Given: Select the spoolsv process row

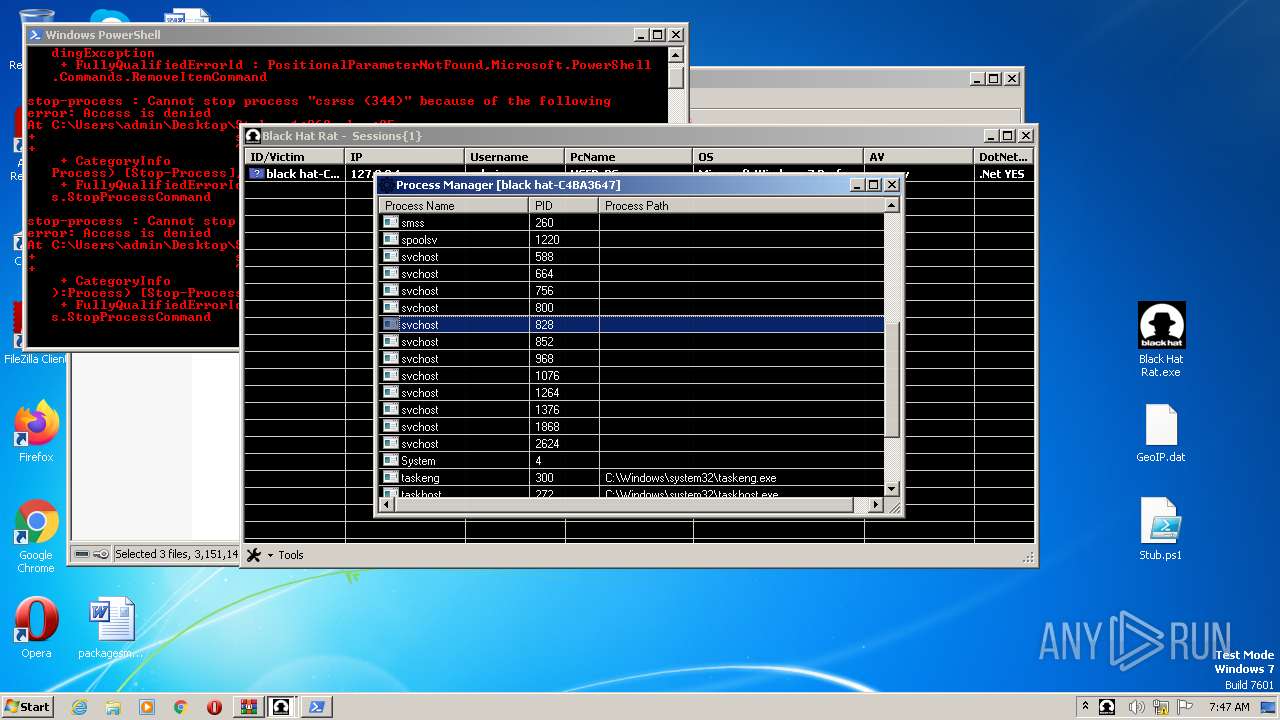Looking at the screenshot, I should point(632,240).
